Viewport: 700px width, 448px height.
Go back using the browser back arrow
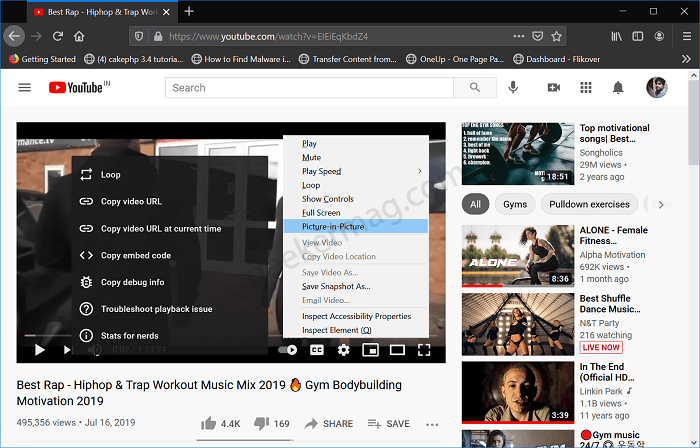click(14, 36)
